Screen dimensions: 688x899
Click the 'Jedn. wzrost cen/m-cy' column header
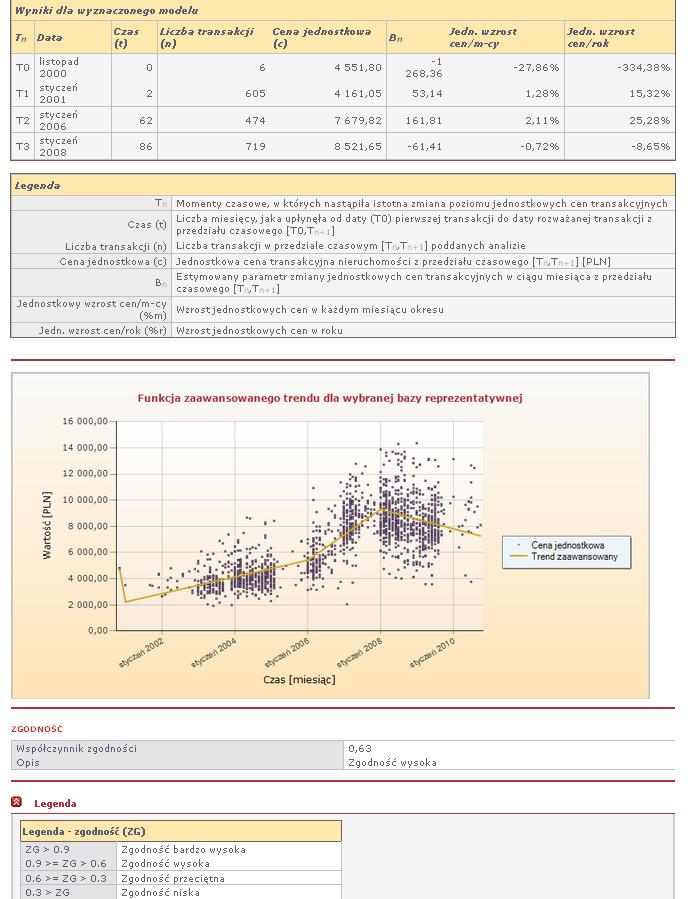point(483,37)
